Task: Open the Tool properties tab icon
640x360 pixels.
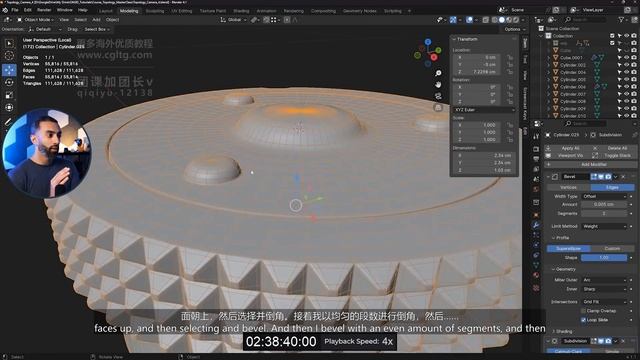Action: [536, 136]
